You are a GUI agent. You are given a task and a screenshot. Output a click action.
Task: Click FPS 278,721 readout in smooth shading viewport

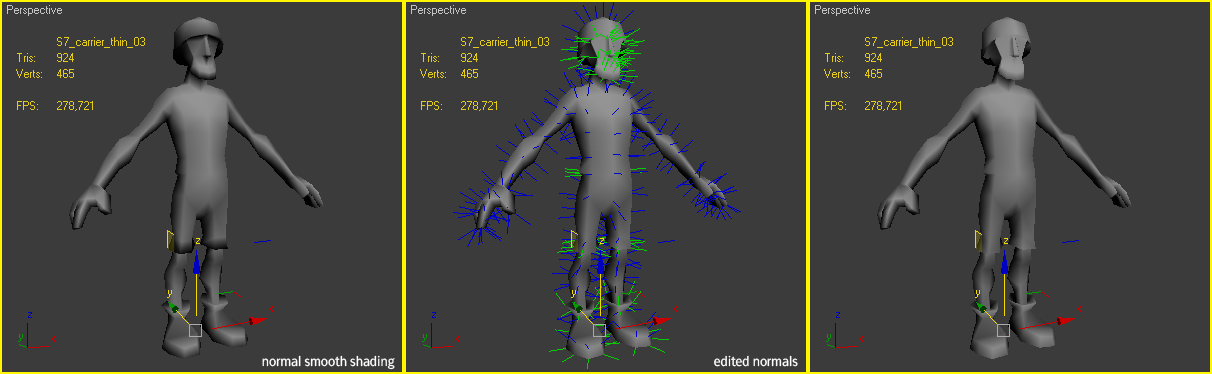click(x=56, y=105)
